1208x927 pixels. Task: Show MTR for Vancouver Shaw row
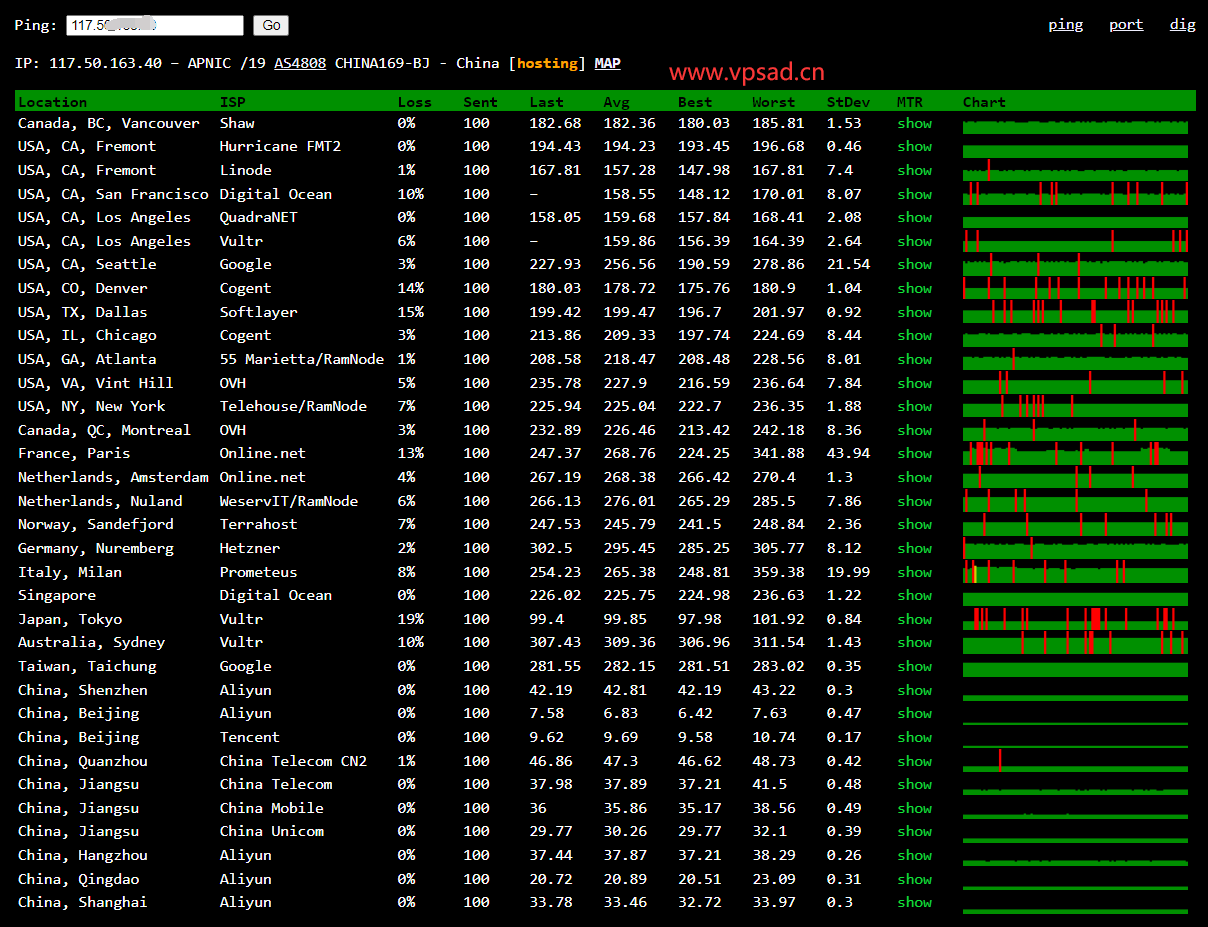[x=914, y=123]
